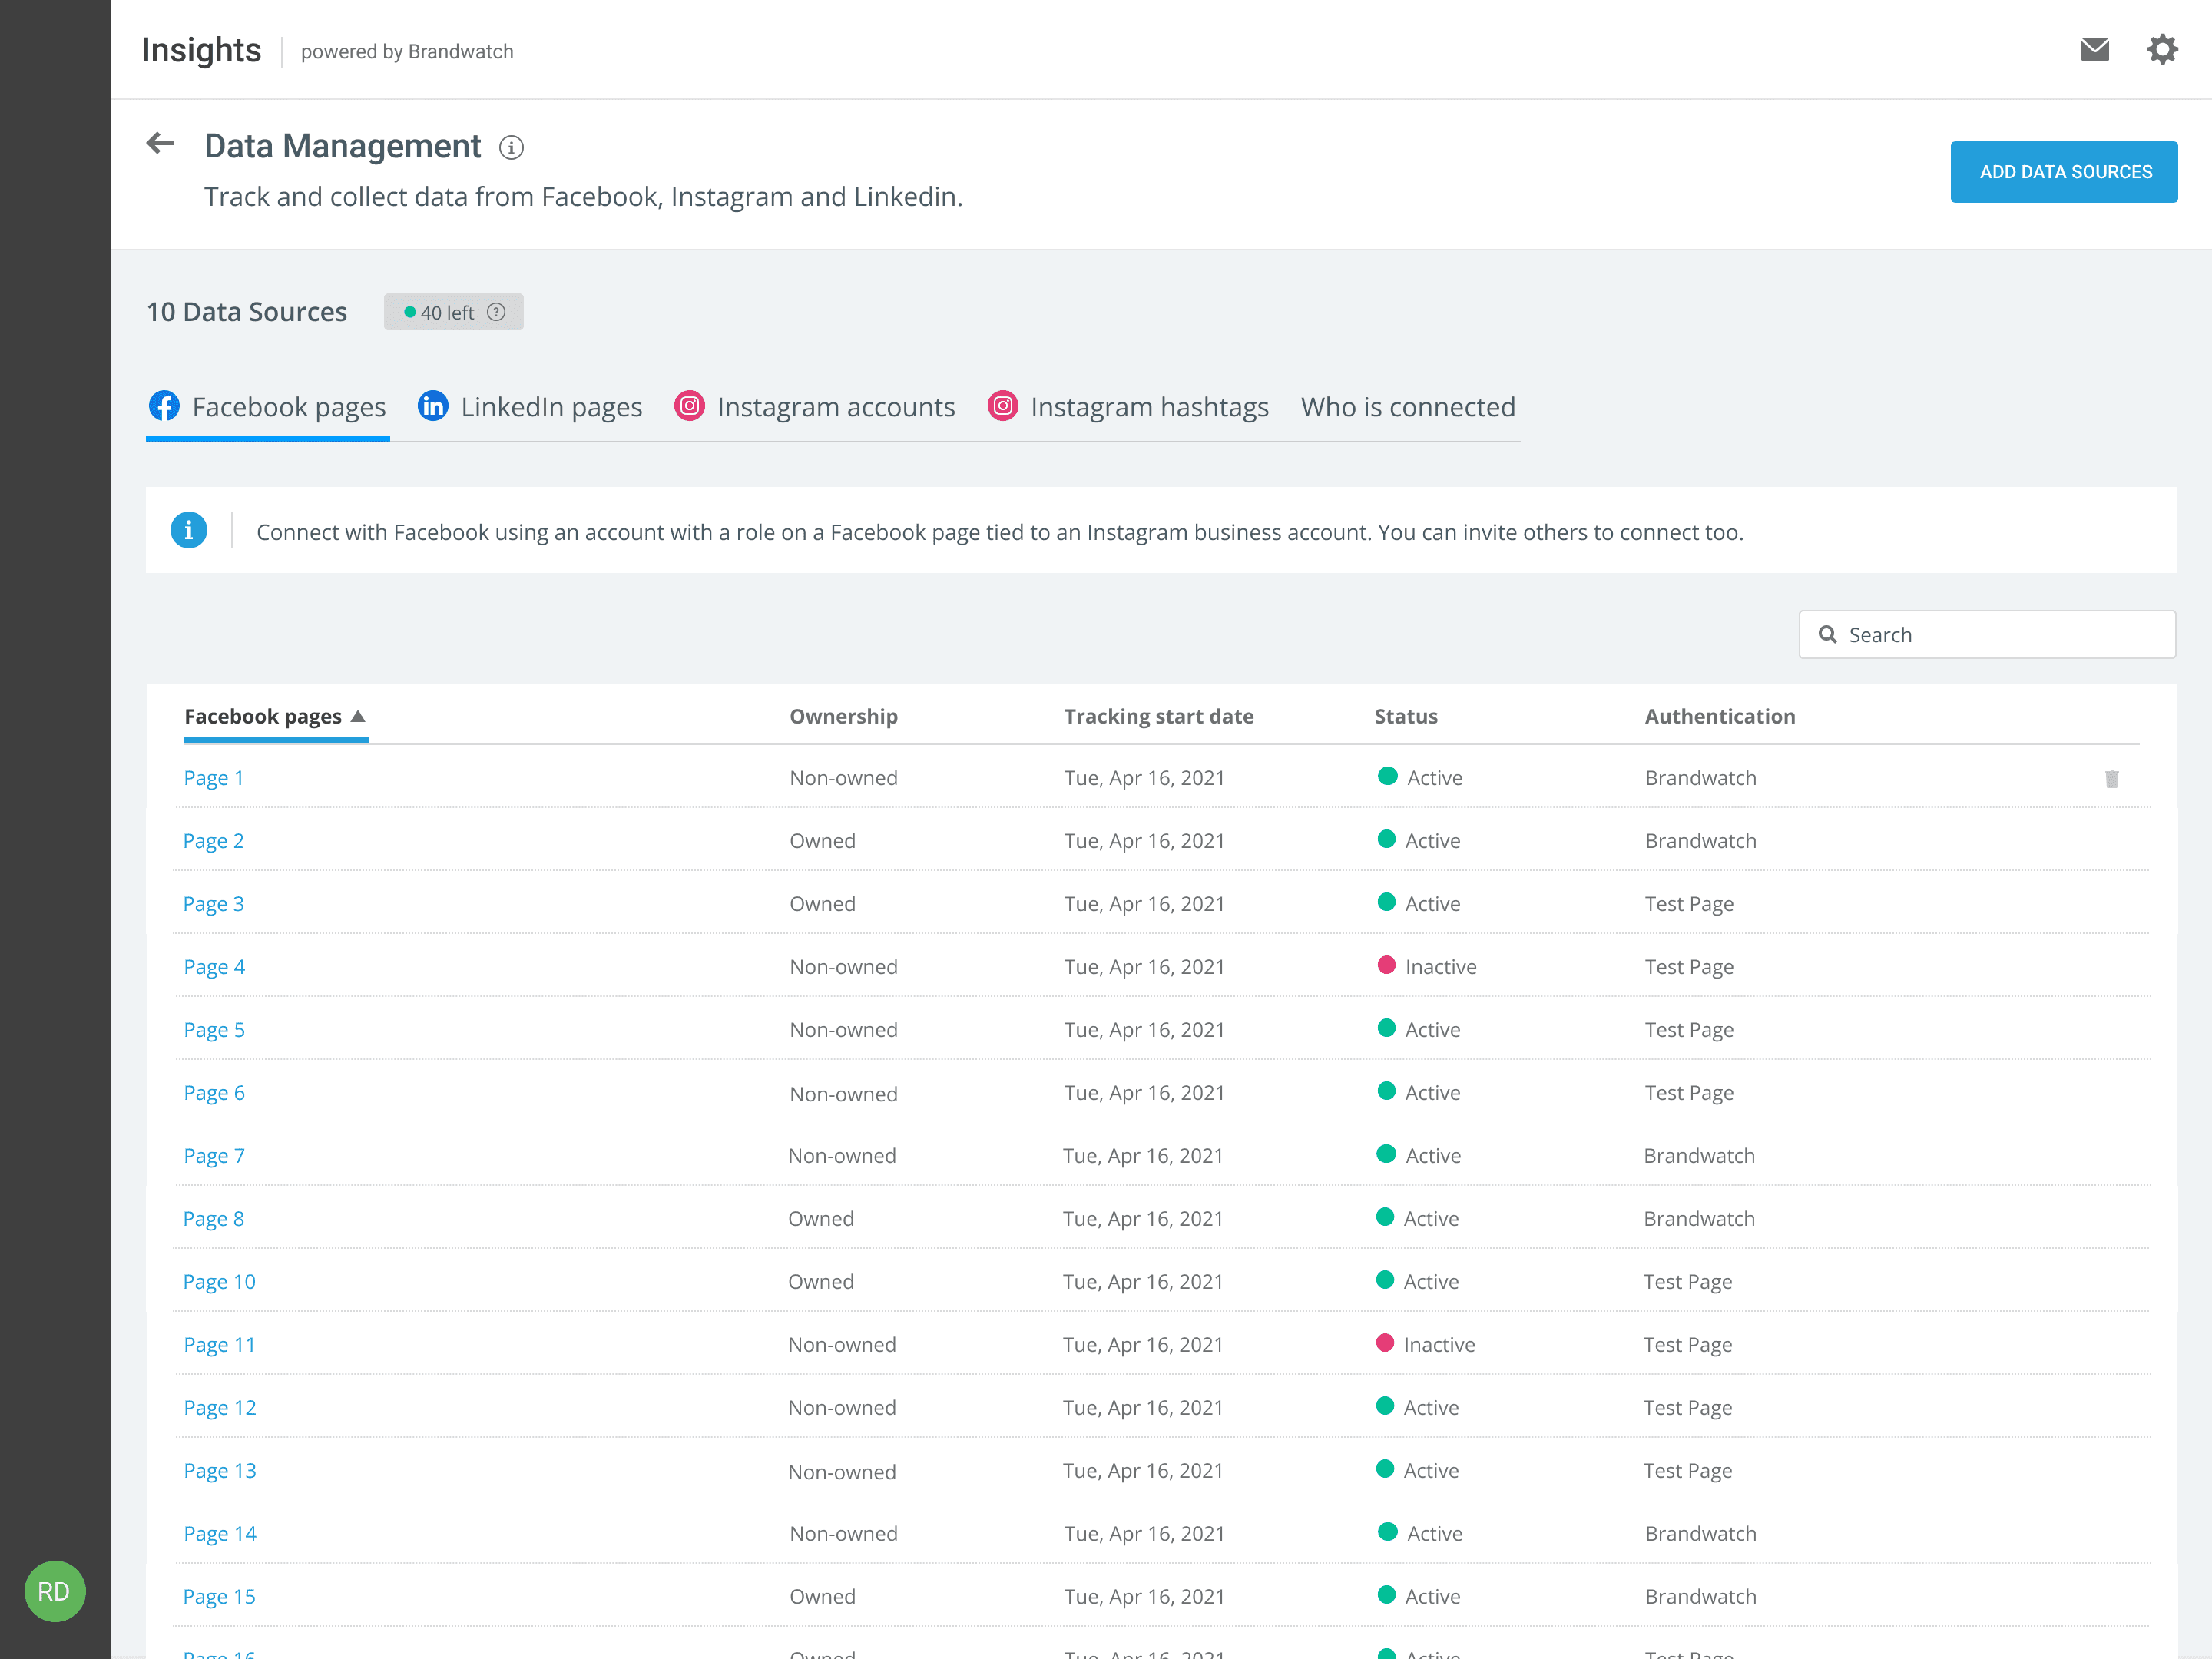Select the blue info banner icon
2212x1659 pixels.
(x=189, y=530)
